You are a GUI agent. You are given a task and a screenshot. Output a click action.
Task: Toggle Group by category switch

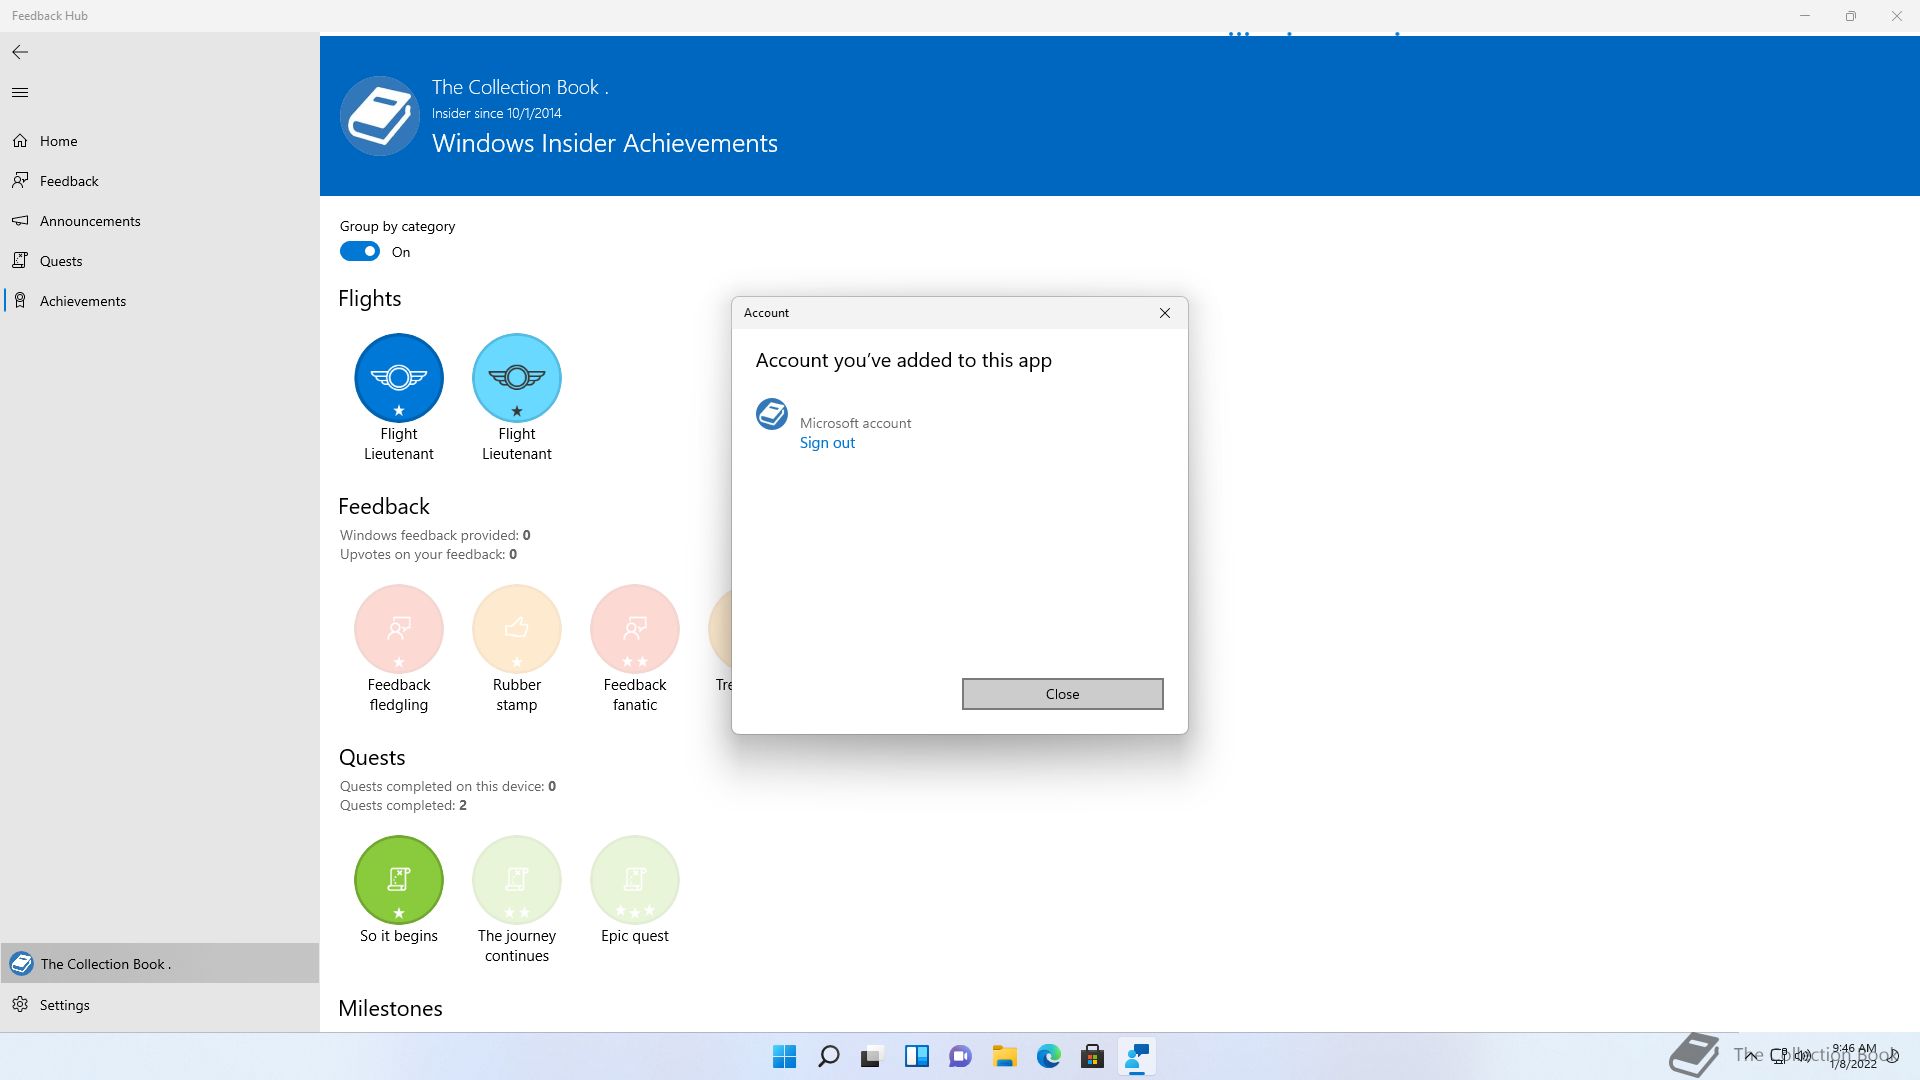point(360,252)
